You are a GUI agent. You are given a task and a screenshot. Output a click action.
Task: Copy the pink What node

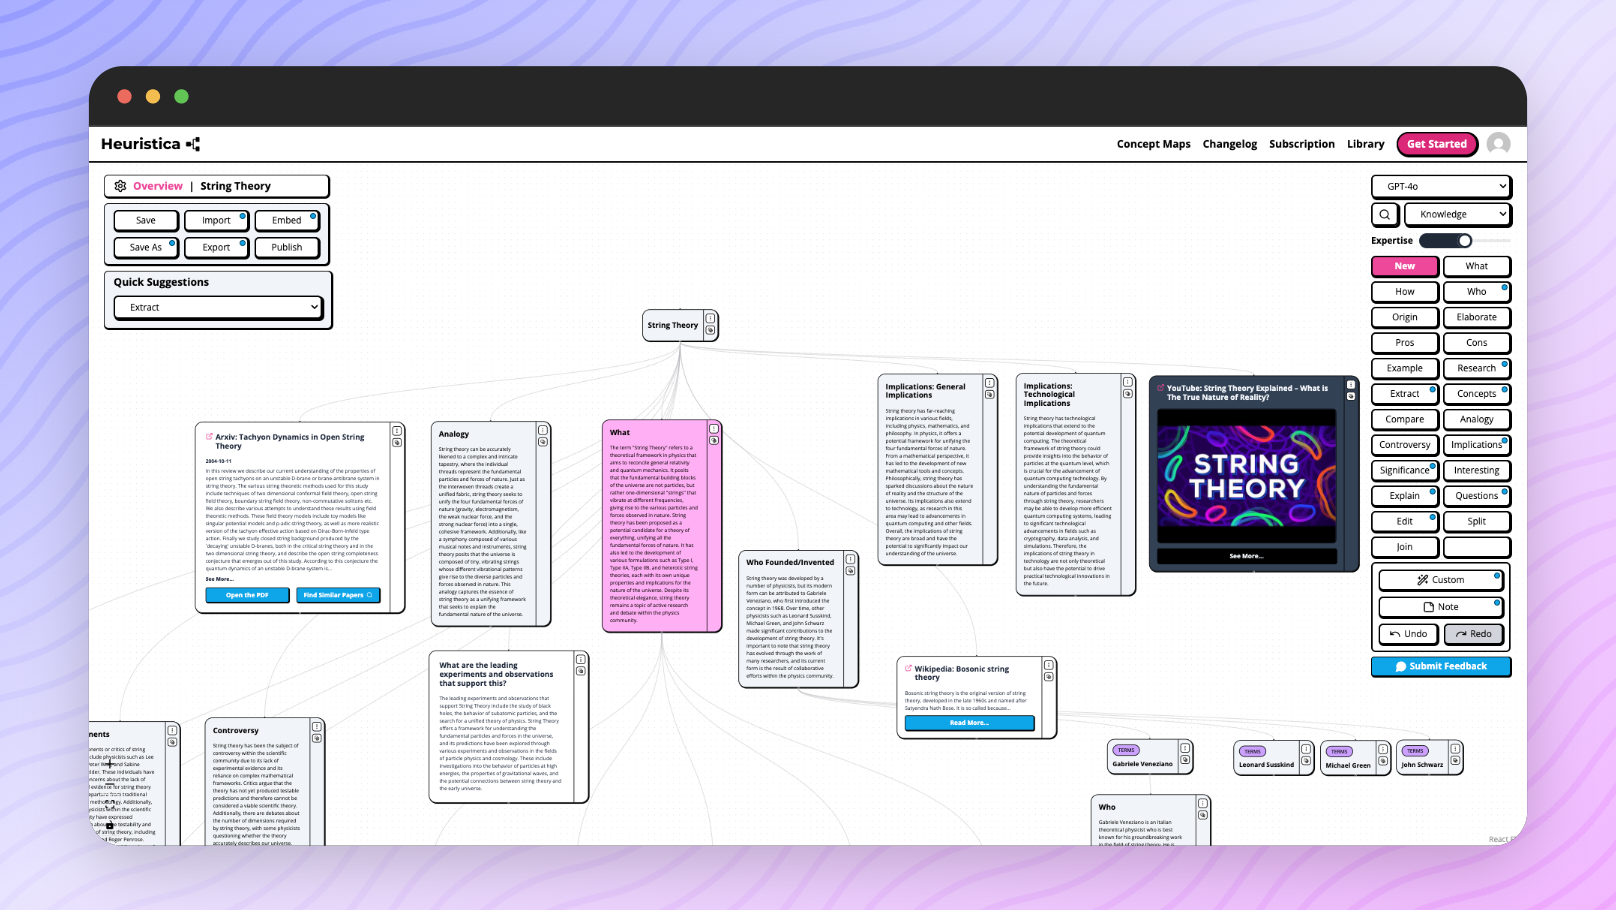(x=714, y=440)
